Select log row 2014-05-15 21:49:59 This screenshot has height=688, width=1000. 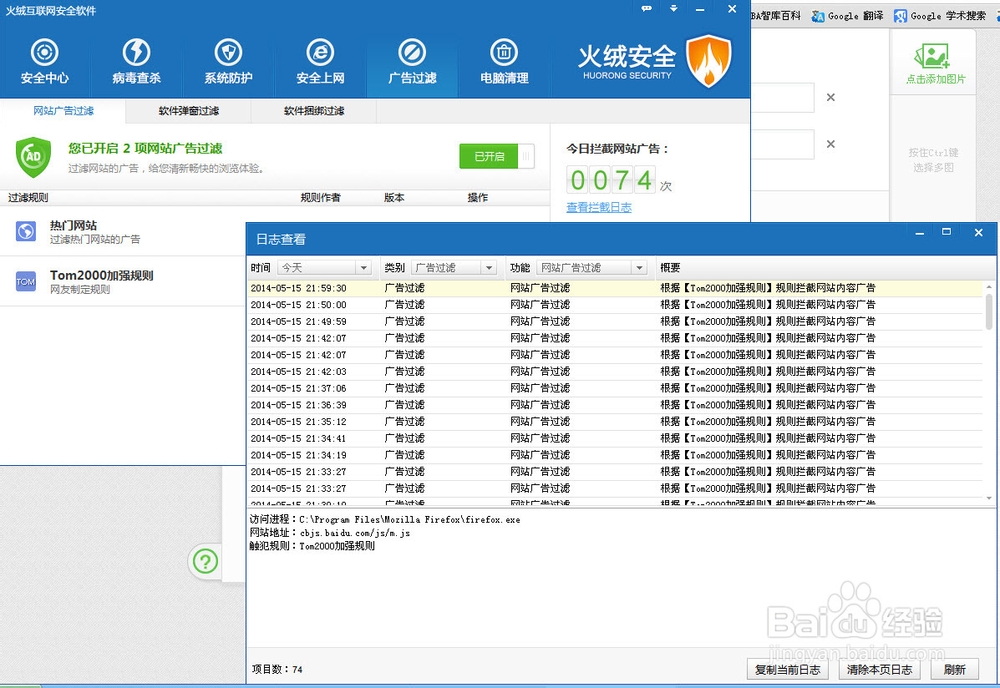coord(615,321)
